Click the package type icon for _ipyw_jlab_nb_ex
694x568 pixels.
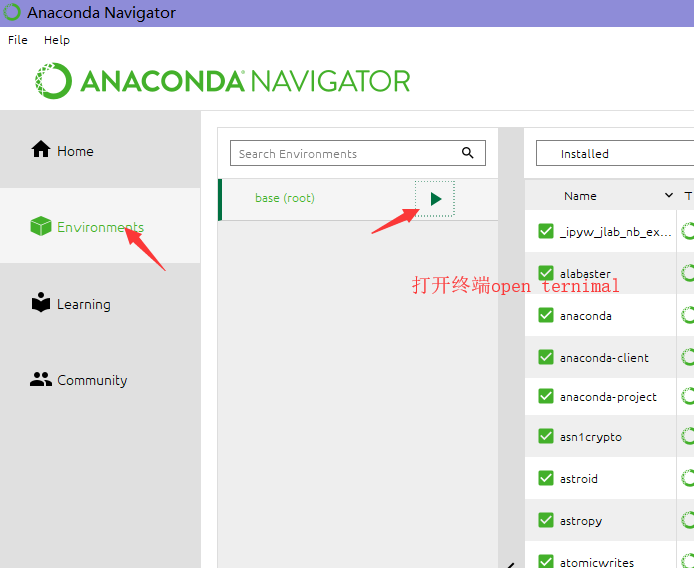[x=687, y=231]
